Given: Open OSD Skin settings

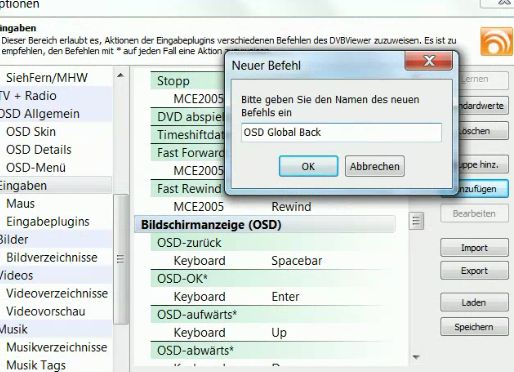Looking at the screenshot, I should click(31, 132).
